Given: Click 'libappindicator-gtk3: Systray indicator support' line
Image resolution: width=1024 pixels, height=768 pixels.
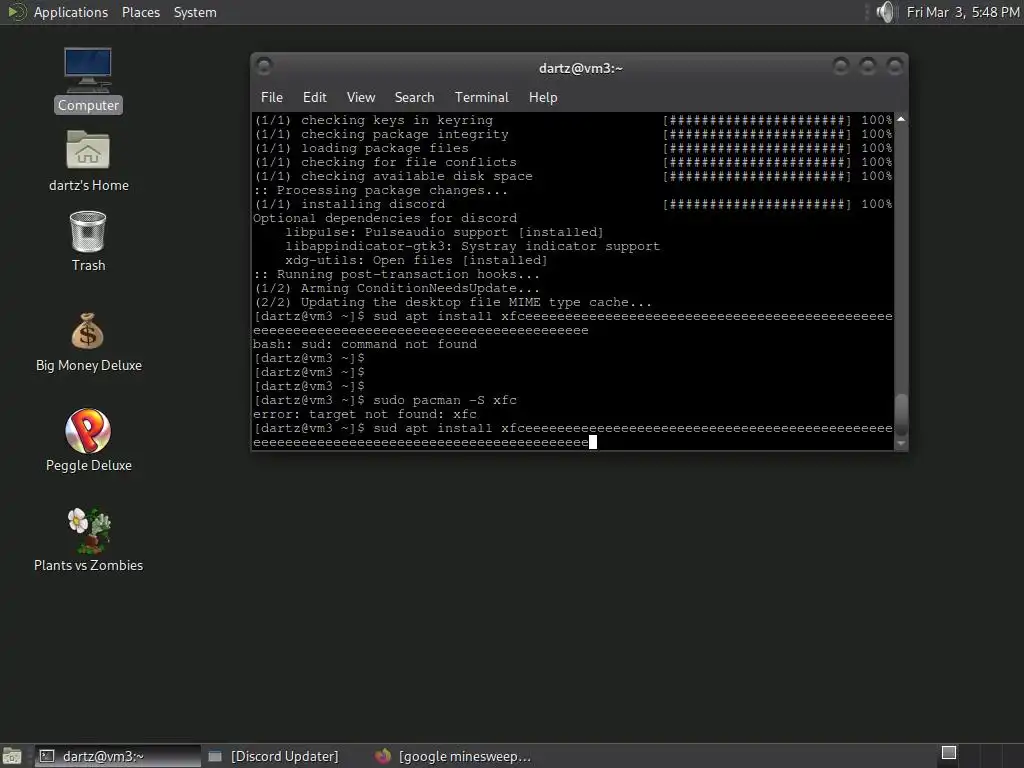Looking at the screenshot, I should coord(472,246).
